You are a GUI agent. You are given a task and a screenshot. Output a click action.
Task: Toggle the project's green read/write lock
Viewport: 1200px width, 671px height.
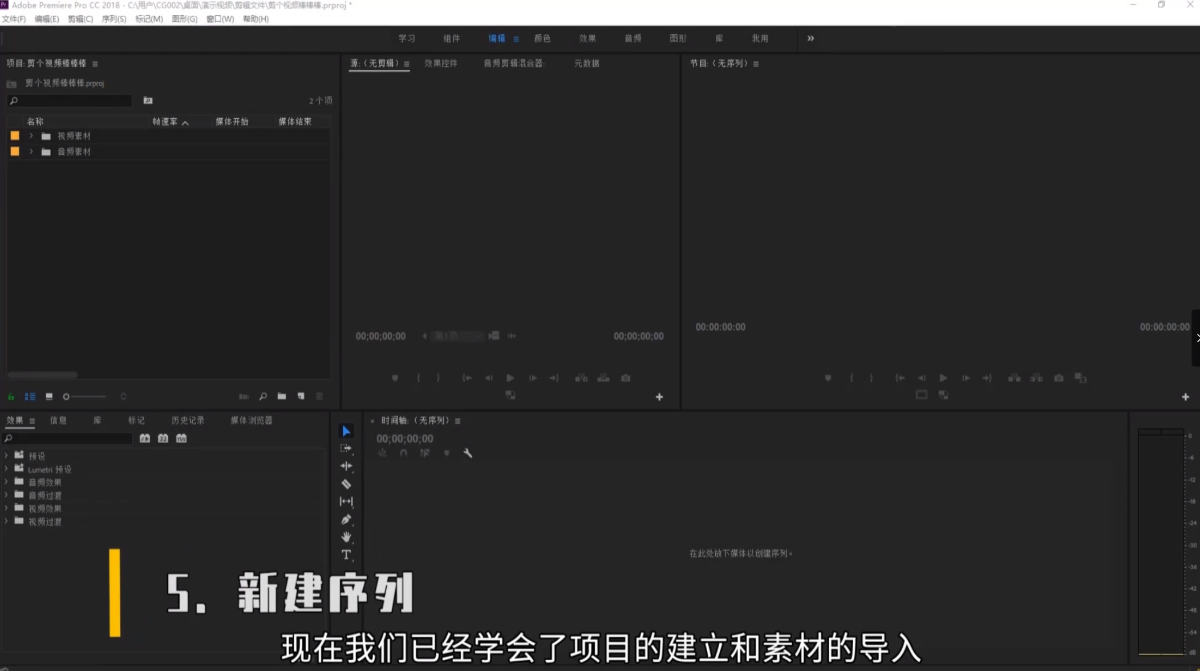click(x=12, y=397)
